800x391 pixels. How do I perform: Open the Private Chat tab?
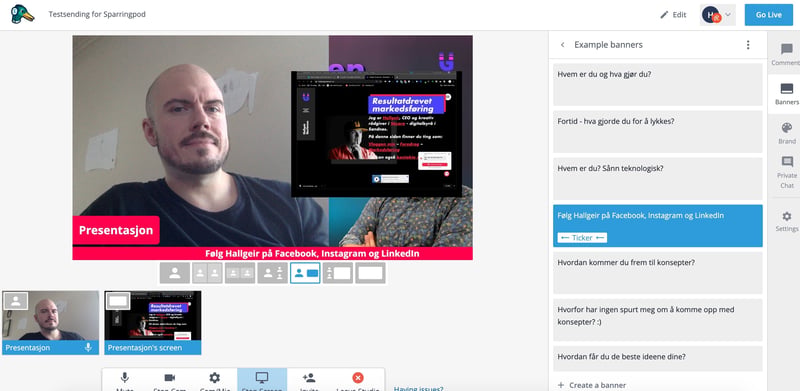tap(786, 173)
